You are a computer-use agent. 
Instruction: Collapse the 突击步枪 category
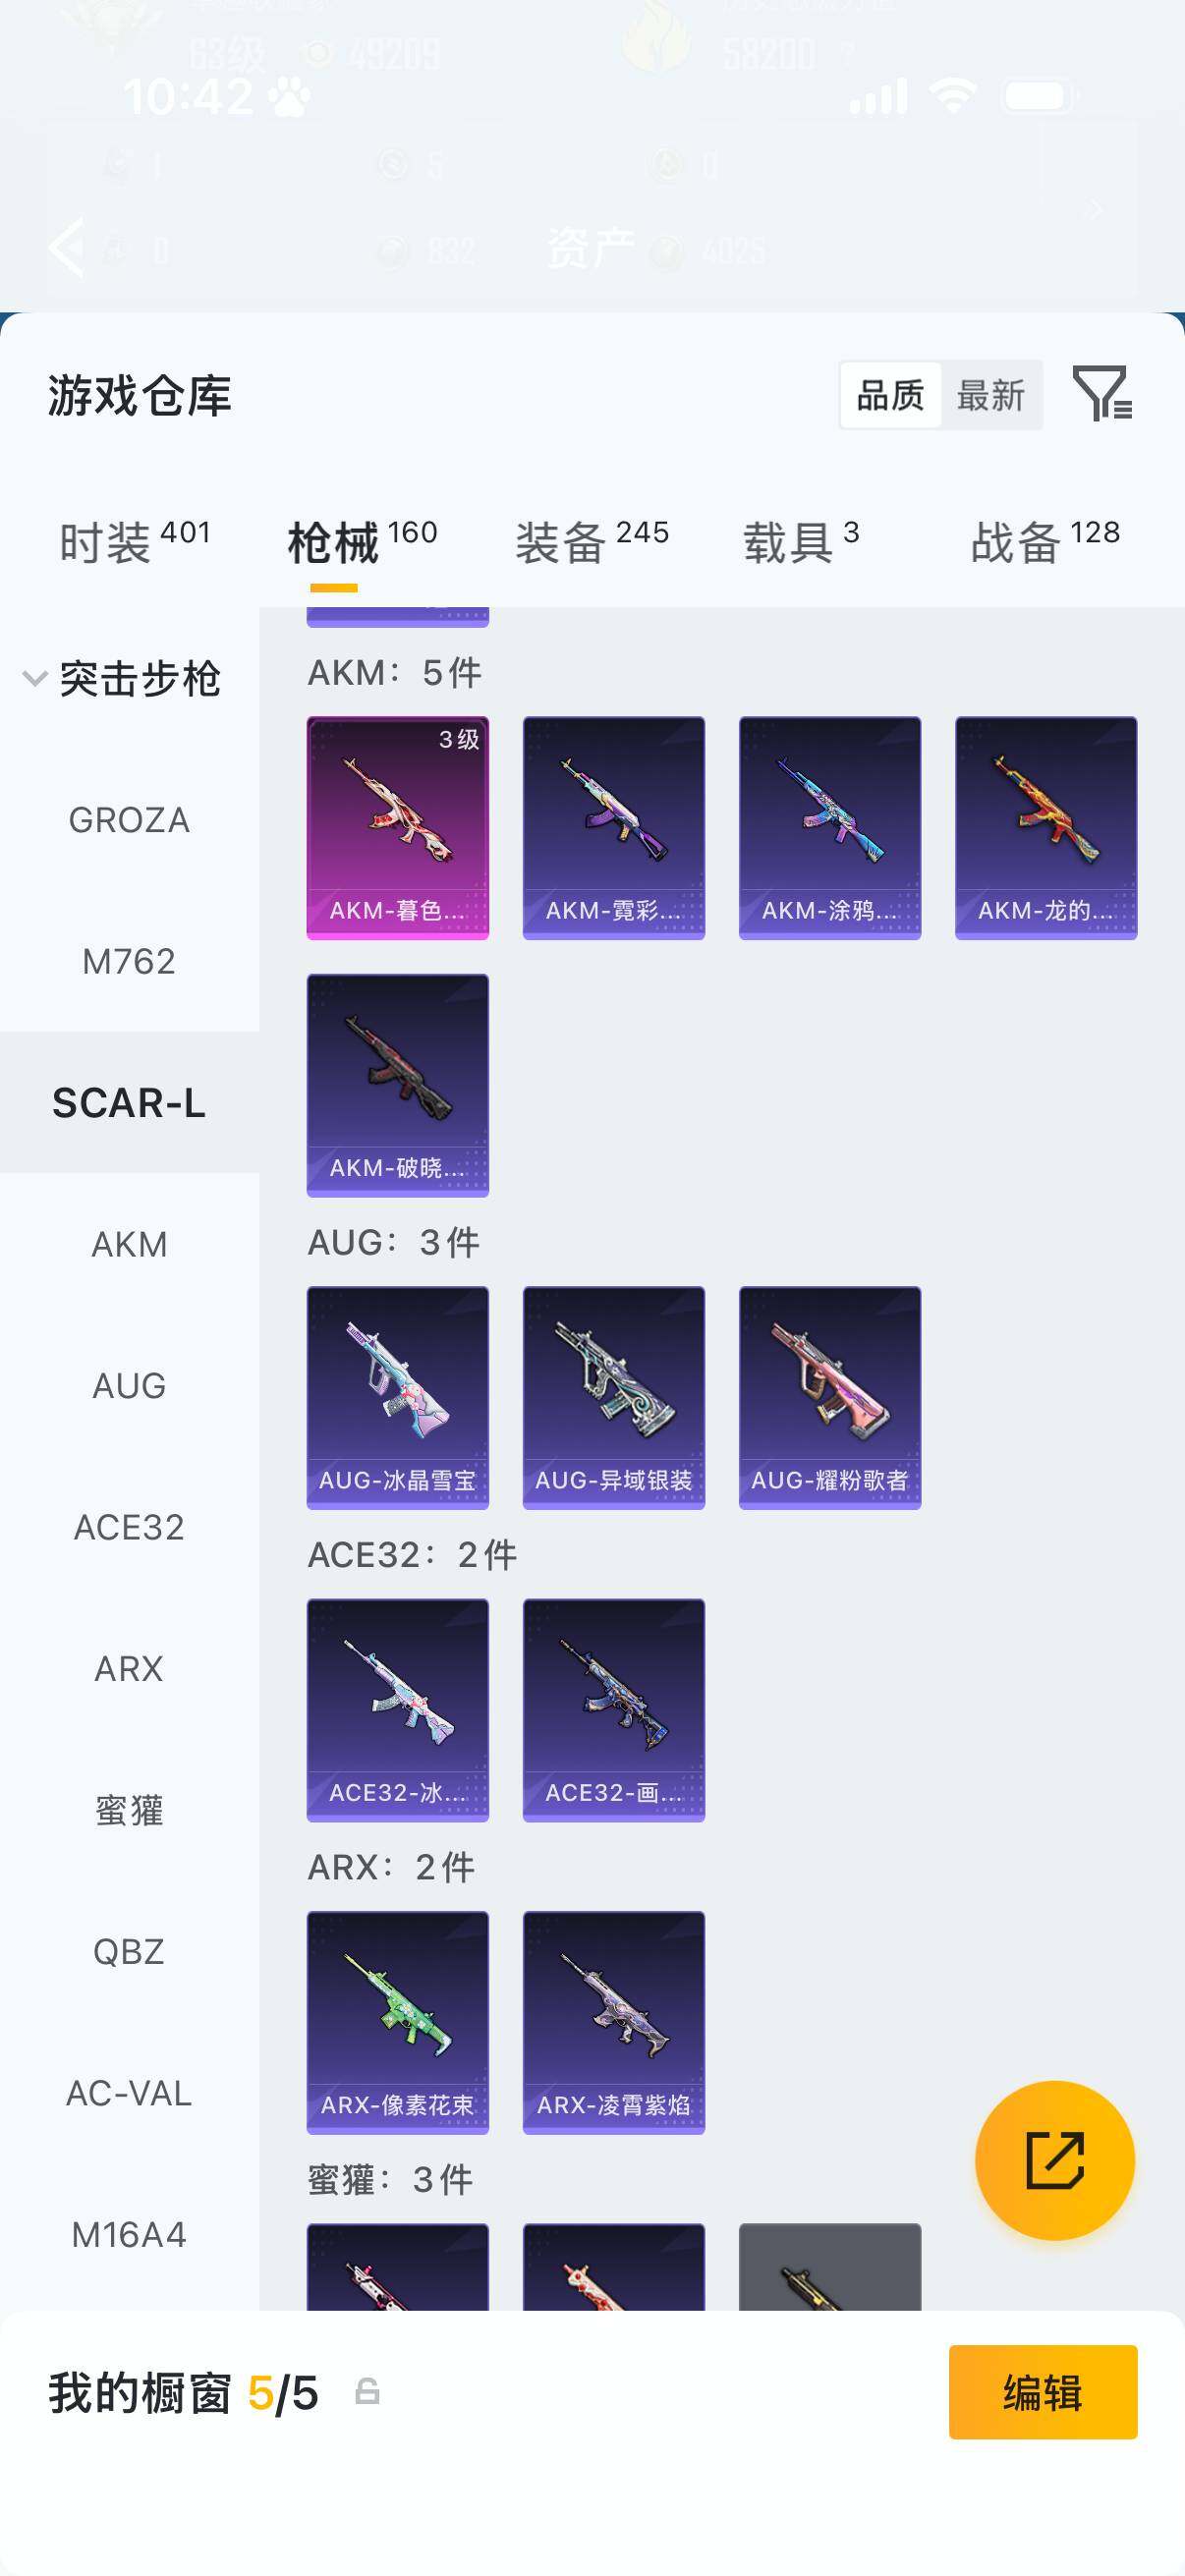[122, 679]
